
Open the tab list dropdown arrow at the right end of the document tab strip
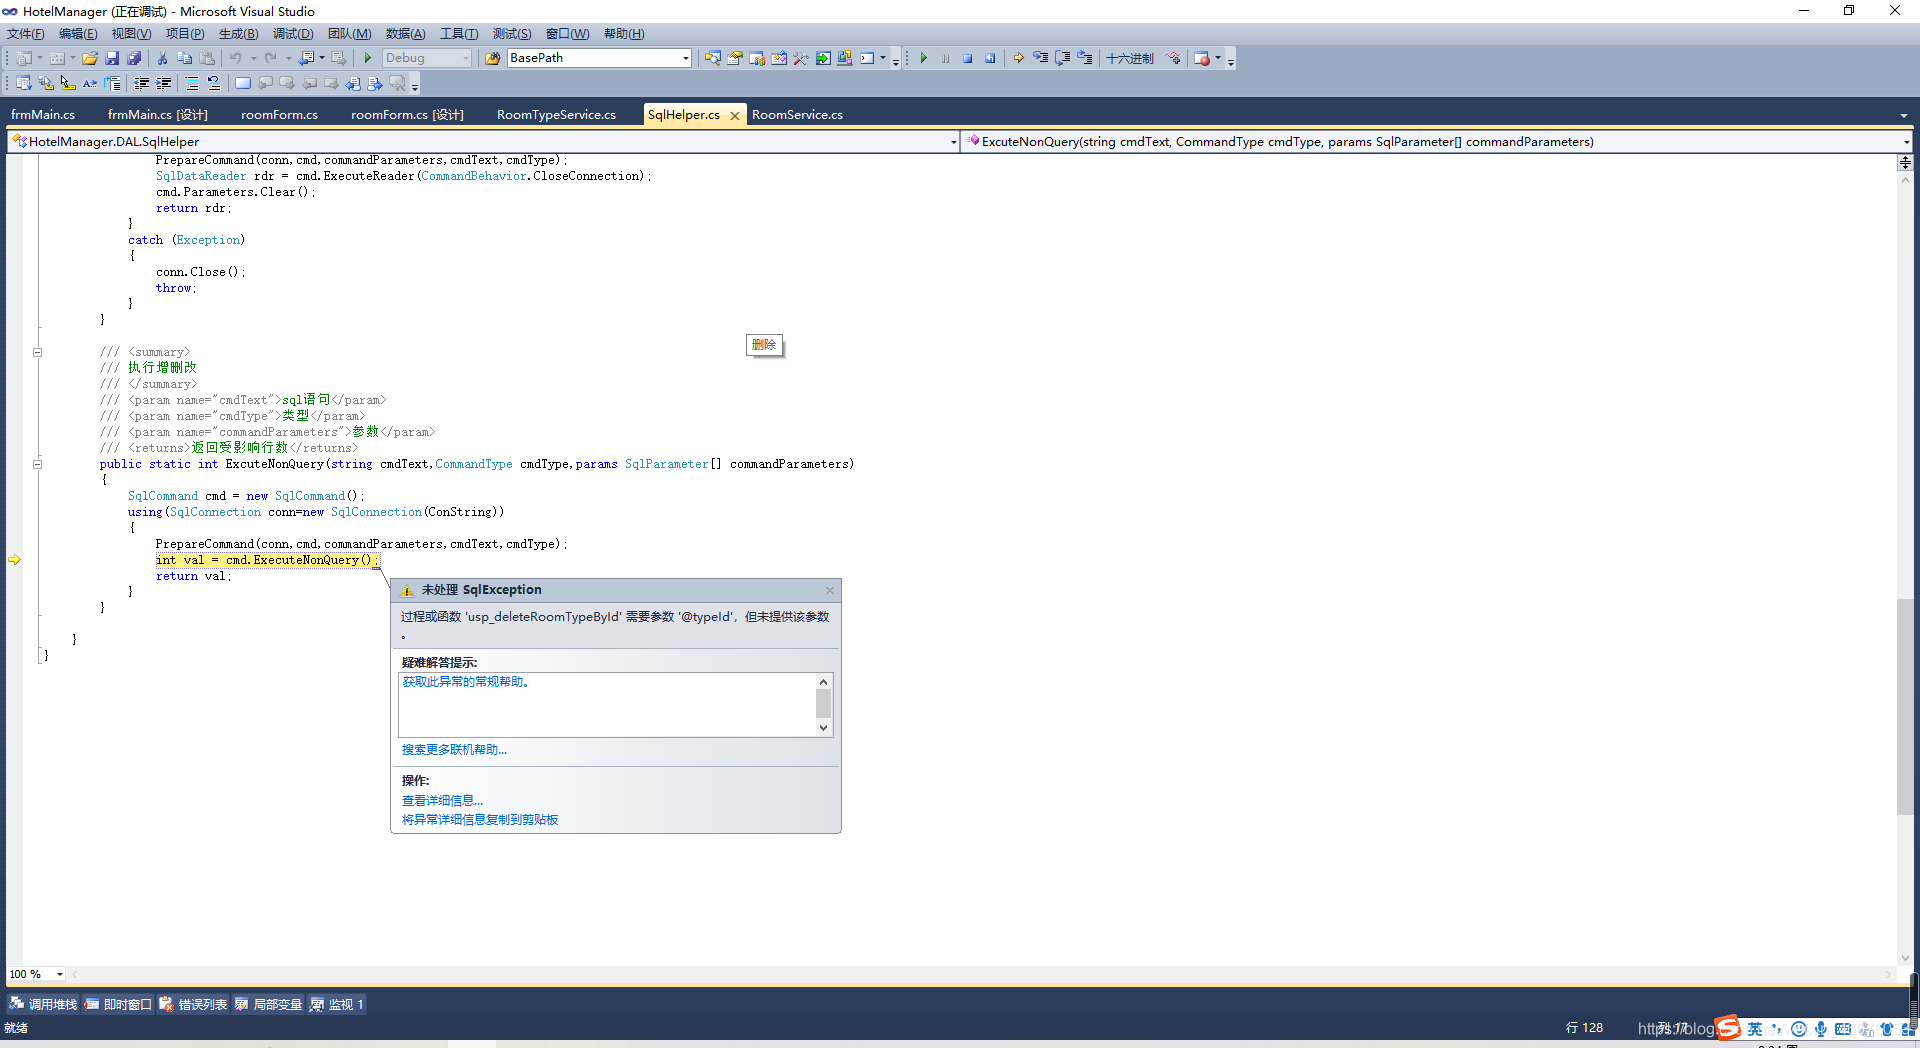pos(1903,115)
